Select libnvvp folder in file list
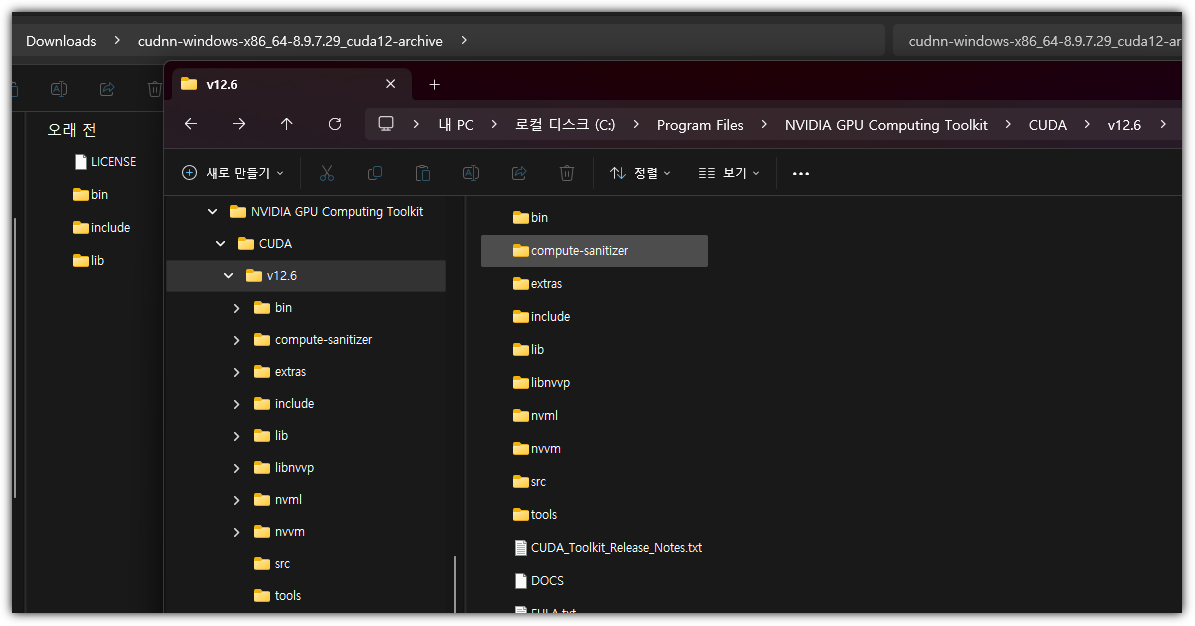1195x626 pixels. (x=541, y=382)
